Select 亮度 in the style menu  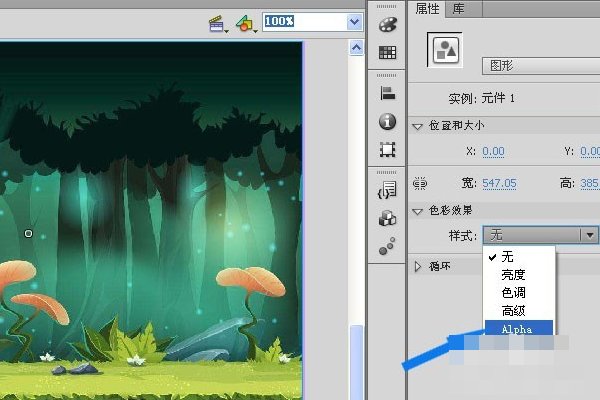pos(519,274)
